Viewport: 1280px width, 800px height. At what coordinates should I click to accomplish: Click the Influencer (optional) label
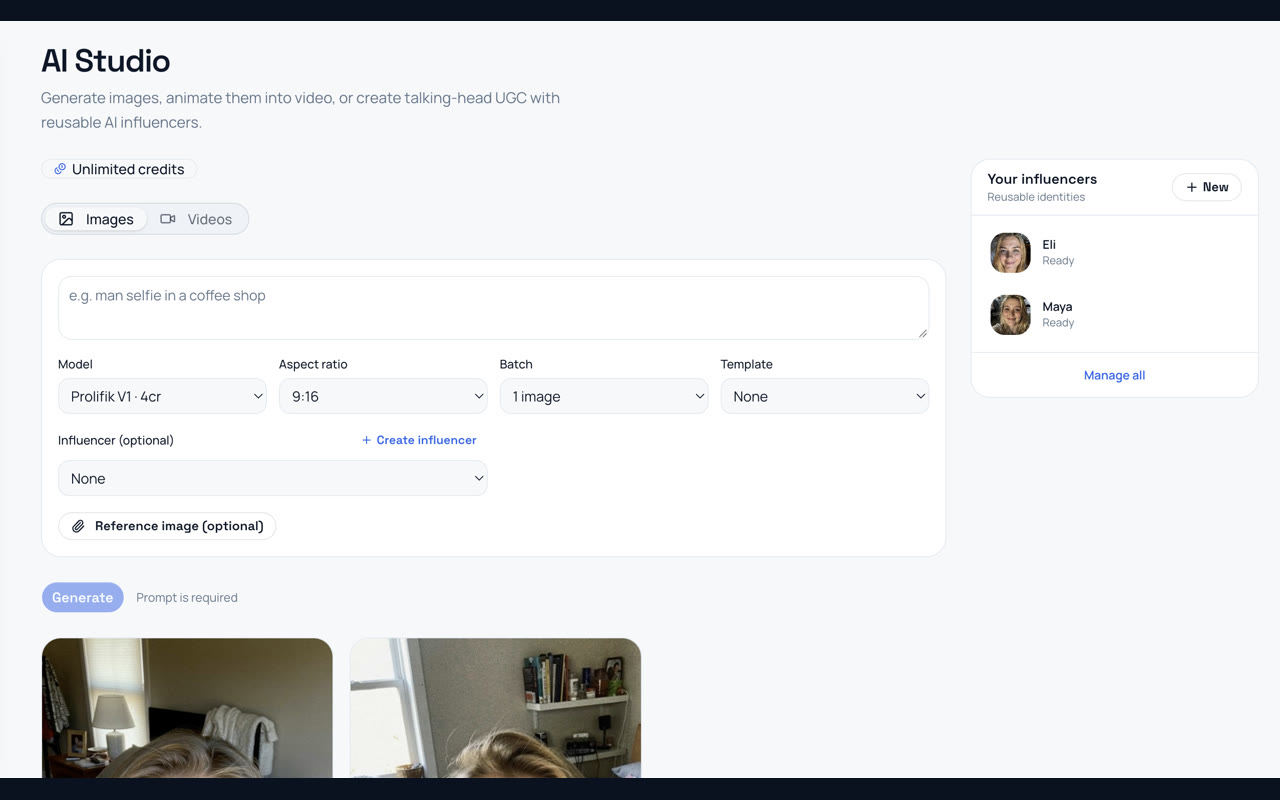click(x=116, y=440)
